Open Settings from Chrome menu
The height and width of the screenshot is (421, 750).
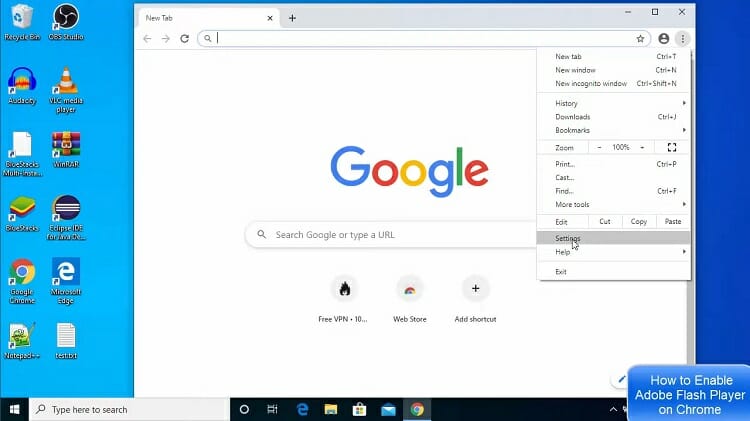pyautogui.click(x=614, y=238)
